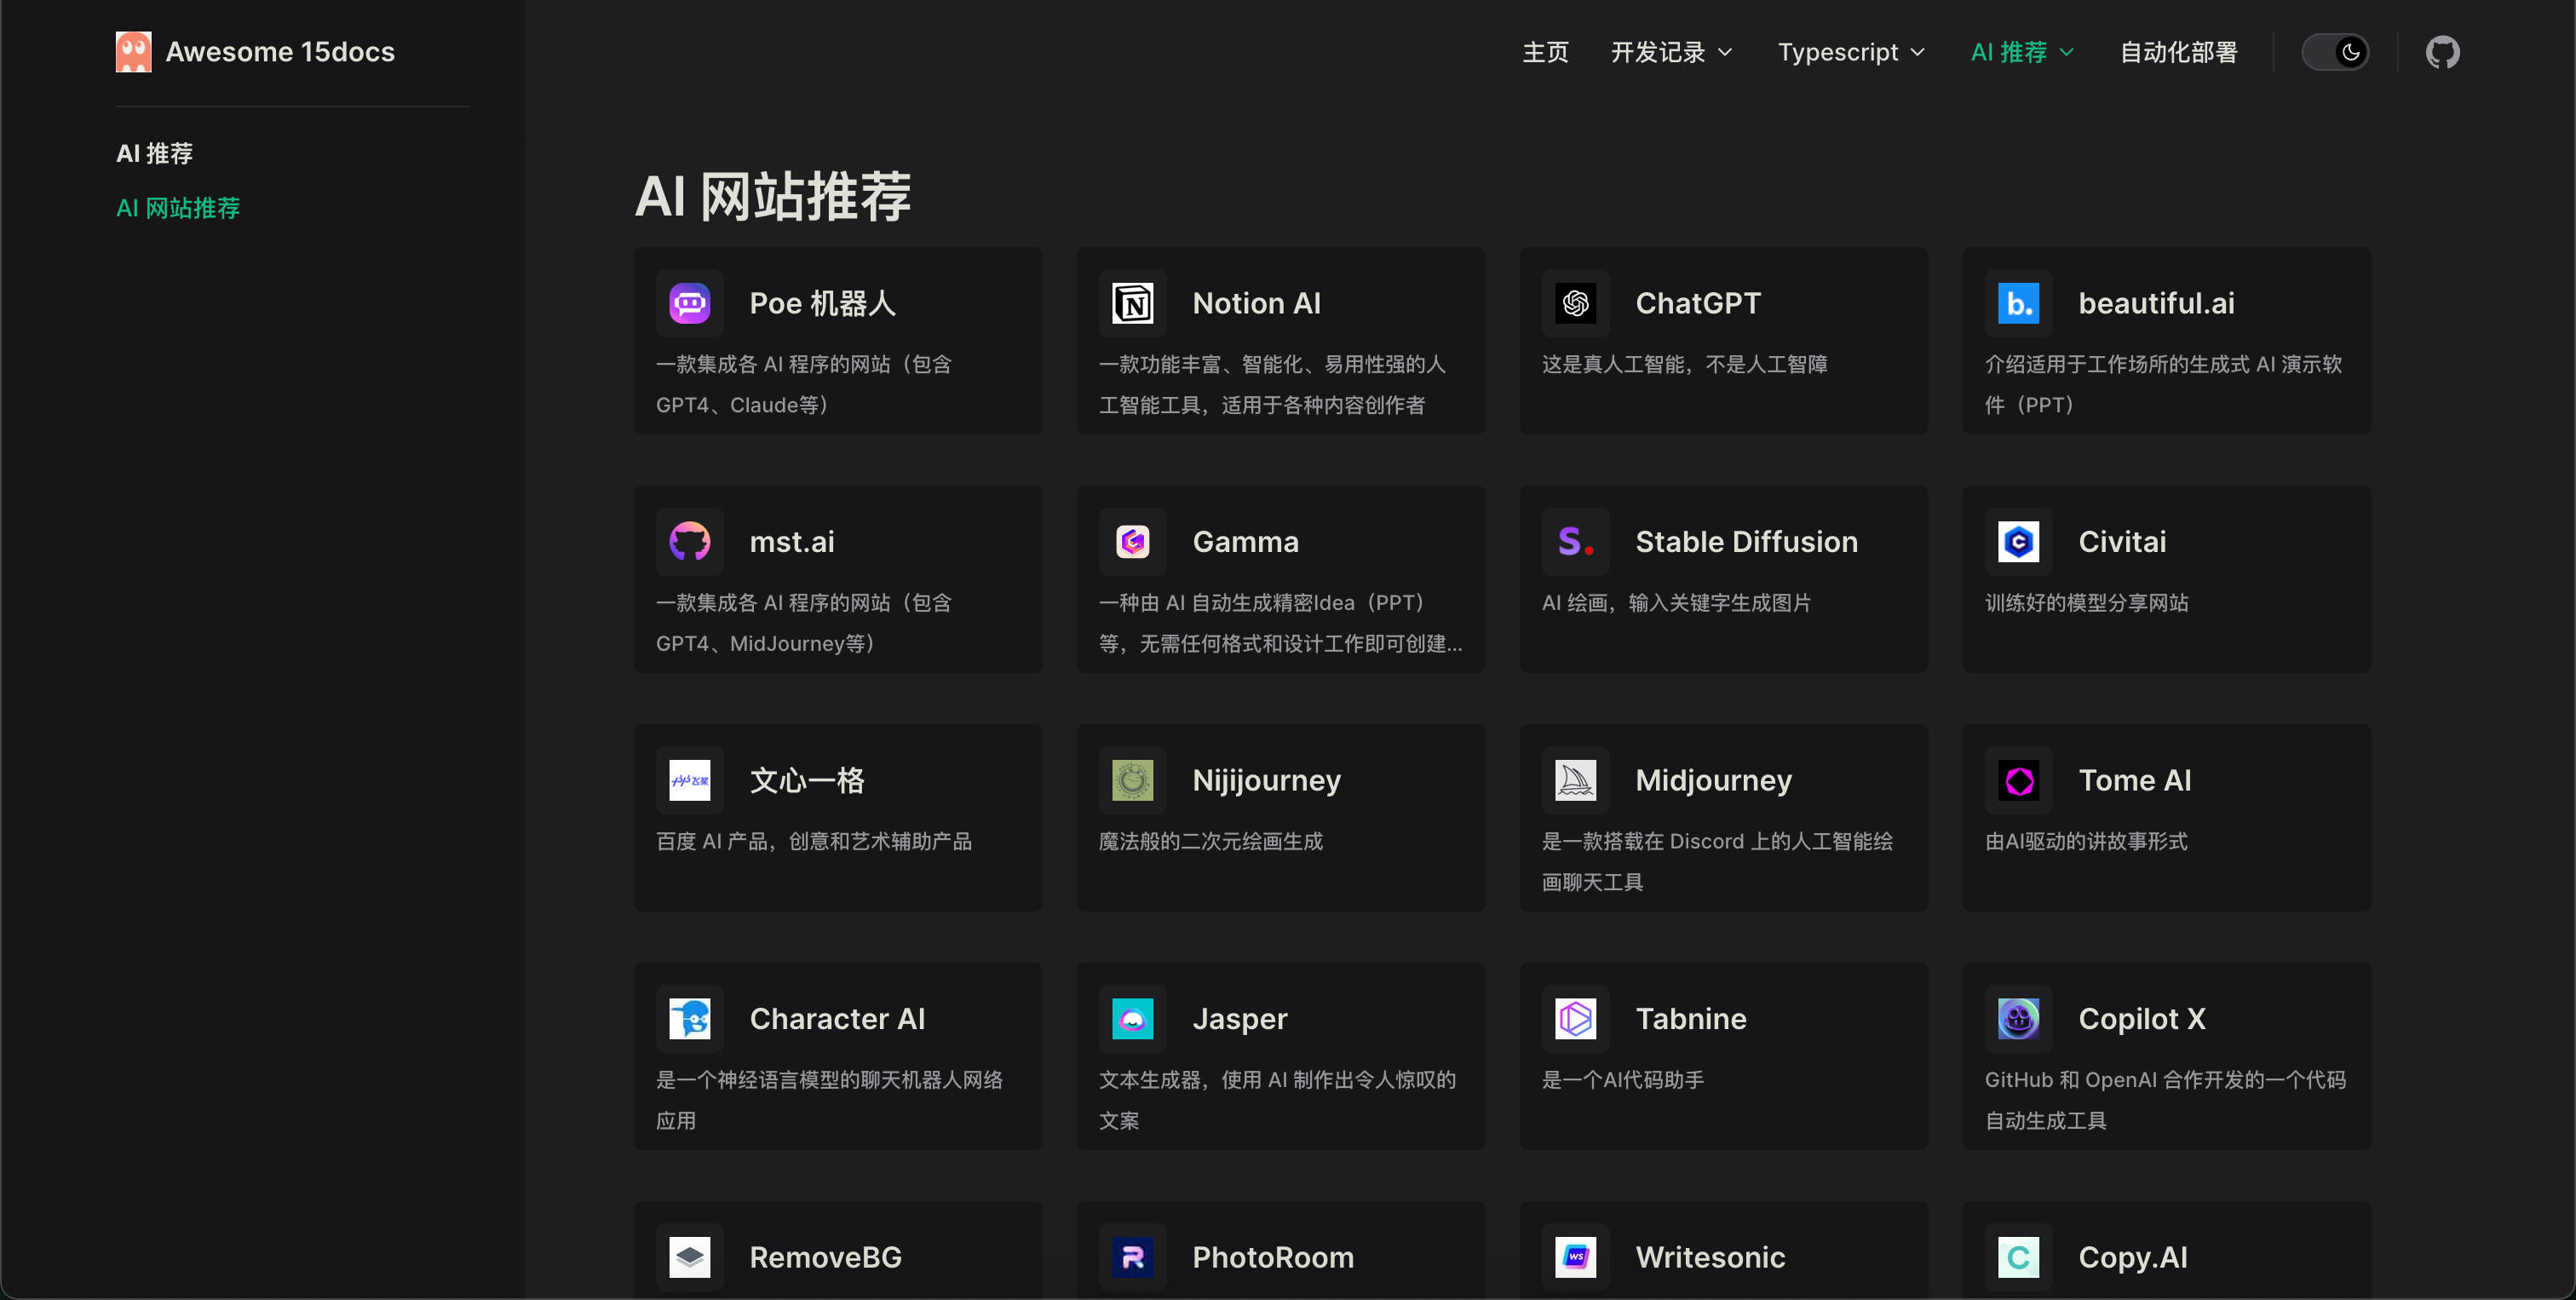This screenshot has height=1300, width=2576.
Task: Click the mst.ai logo icon
Action: [690, 542]
